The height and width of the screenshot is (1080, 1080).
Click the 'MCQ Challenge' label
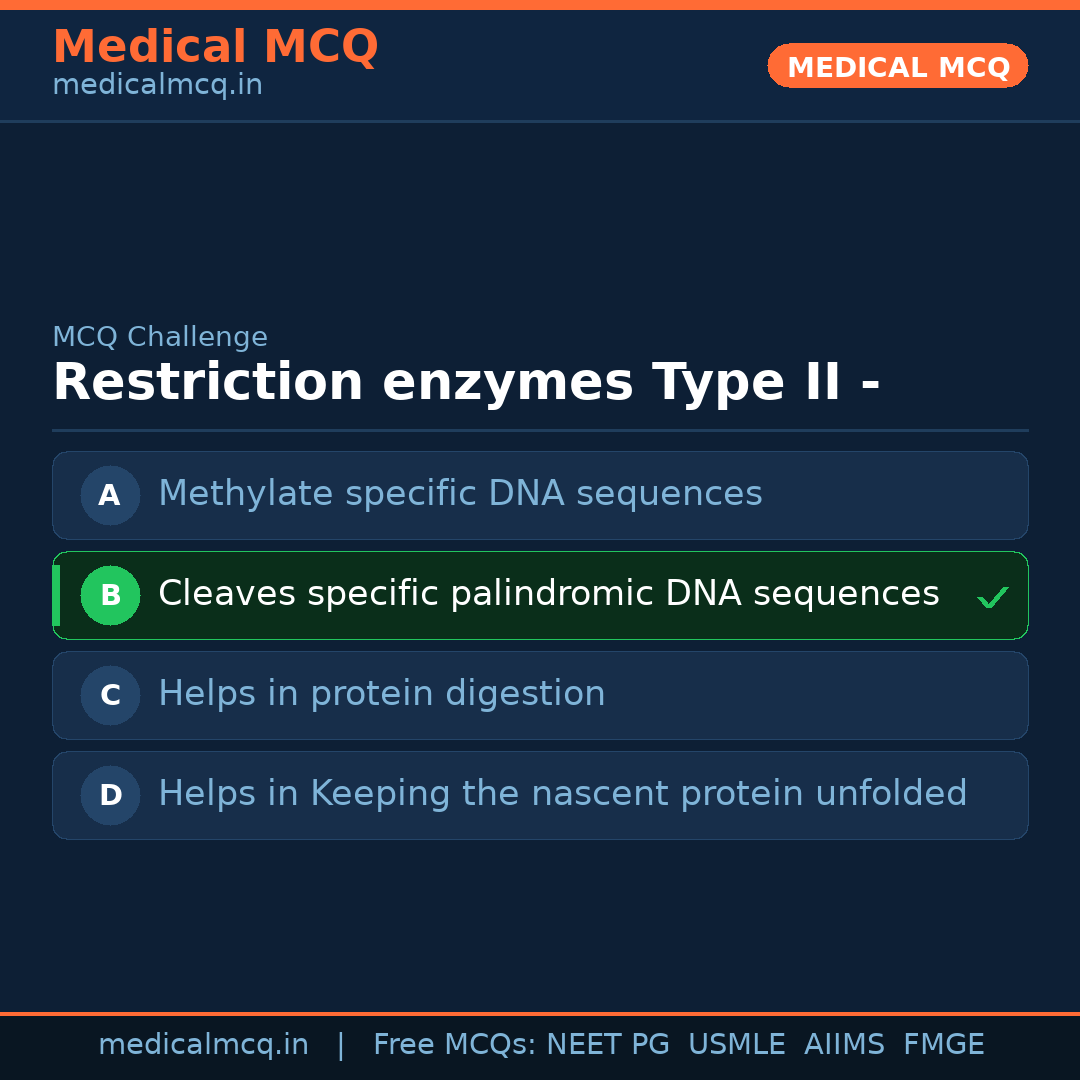point(160,337)
